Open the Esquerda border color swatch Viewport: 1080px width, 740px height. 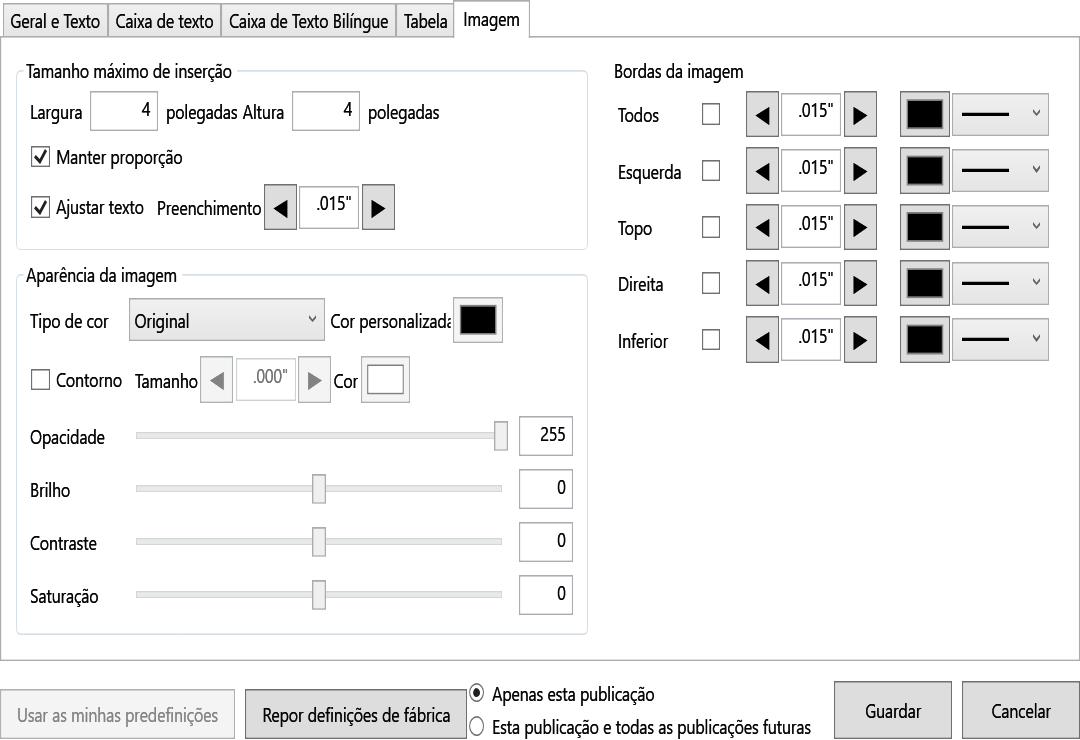point(925,171)
